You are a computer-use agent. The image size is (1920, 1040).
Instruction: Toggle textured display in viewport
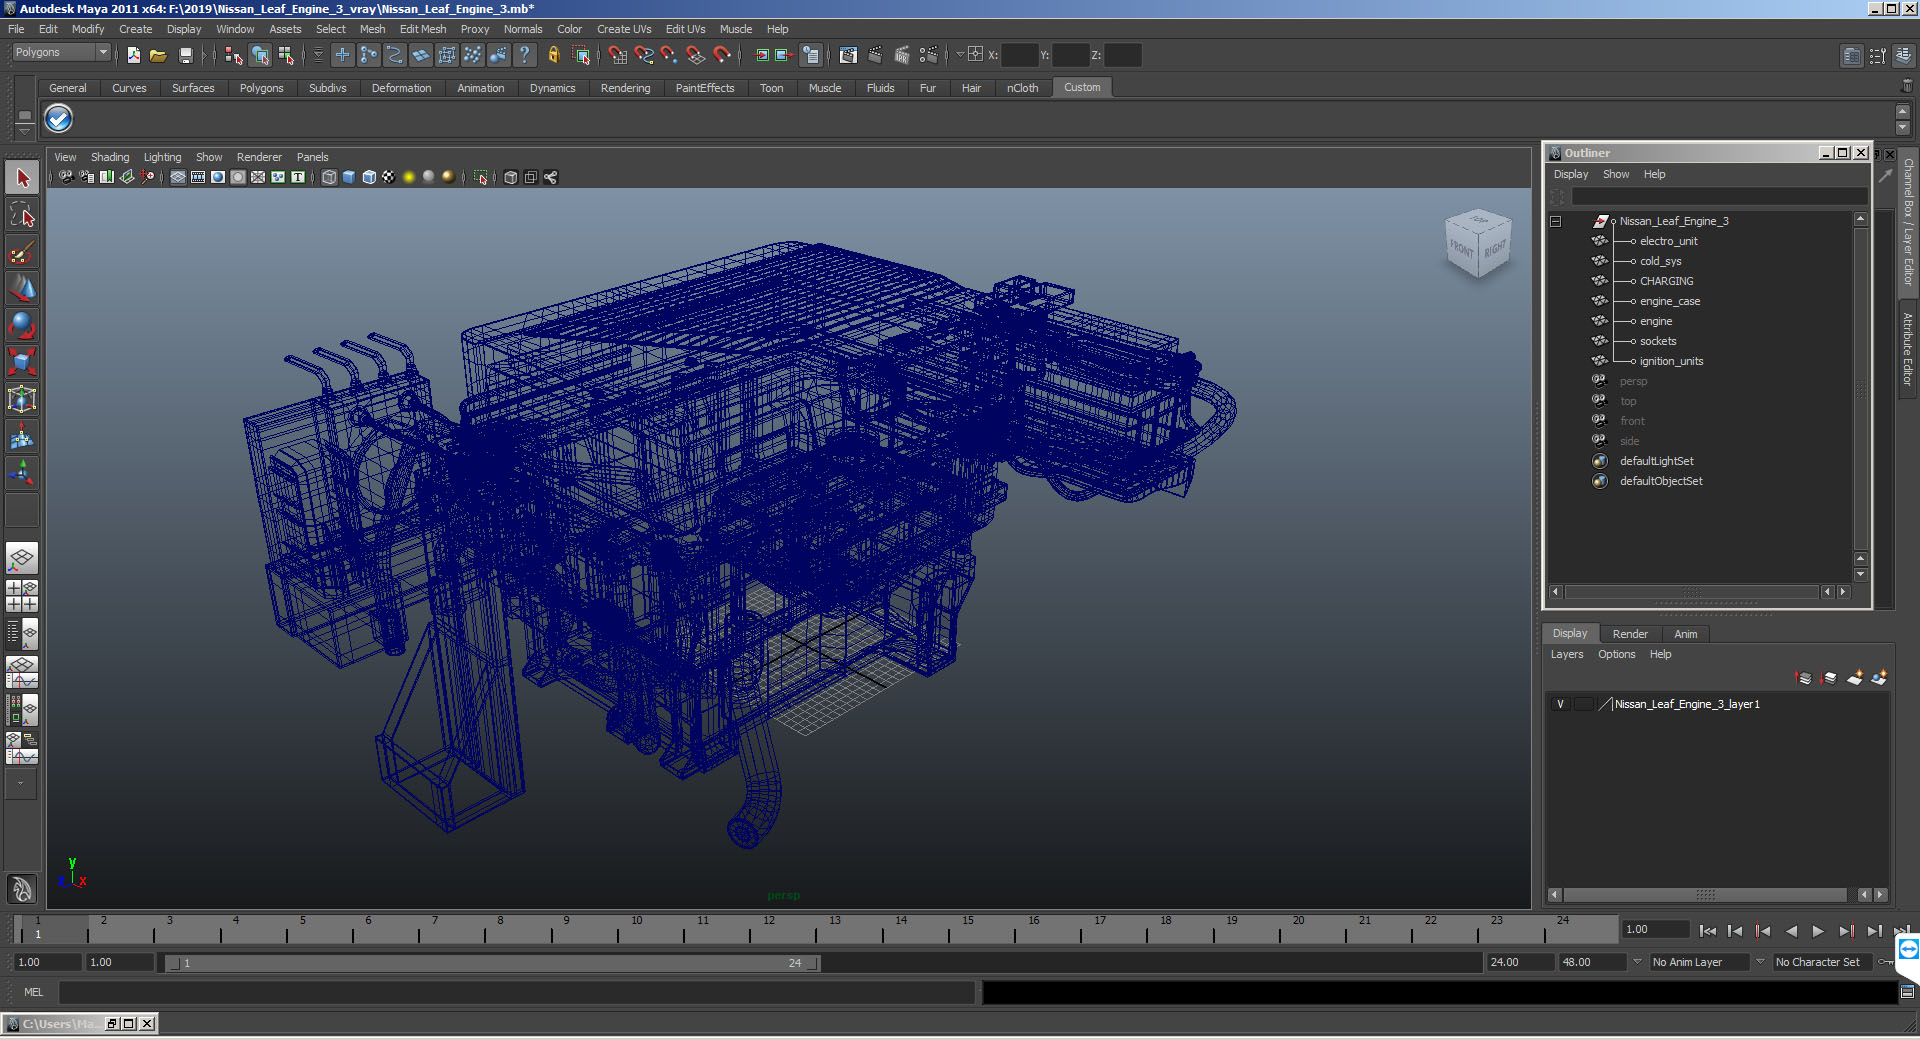[389, 177]
